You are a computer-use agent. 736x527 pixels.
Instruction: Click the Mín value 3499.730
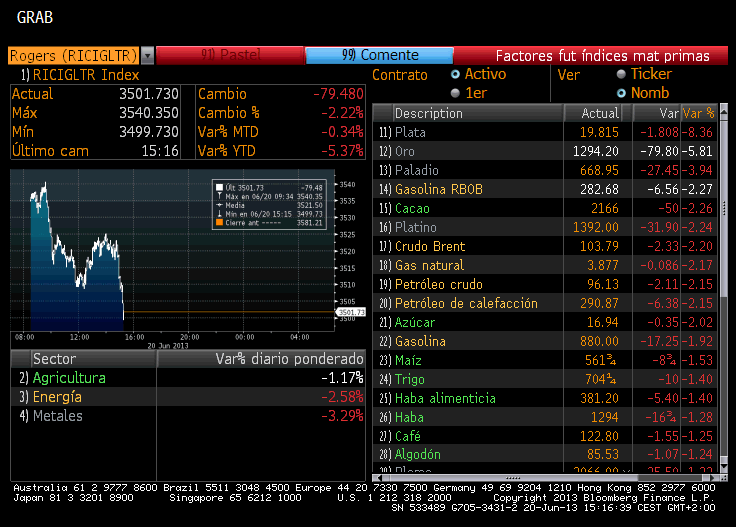pyautogui.click(x=148, y=132)
